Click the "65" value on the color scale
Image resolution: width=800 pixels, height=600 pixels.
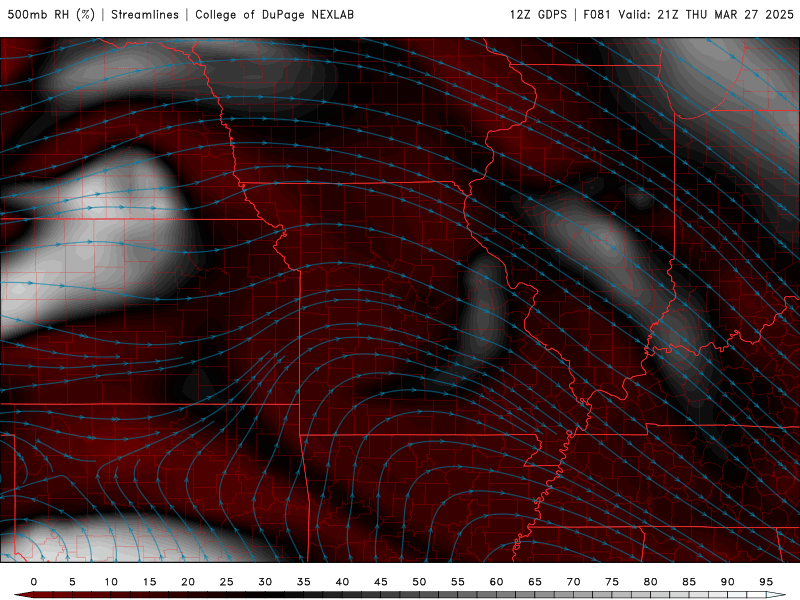point(535,582)
